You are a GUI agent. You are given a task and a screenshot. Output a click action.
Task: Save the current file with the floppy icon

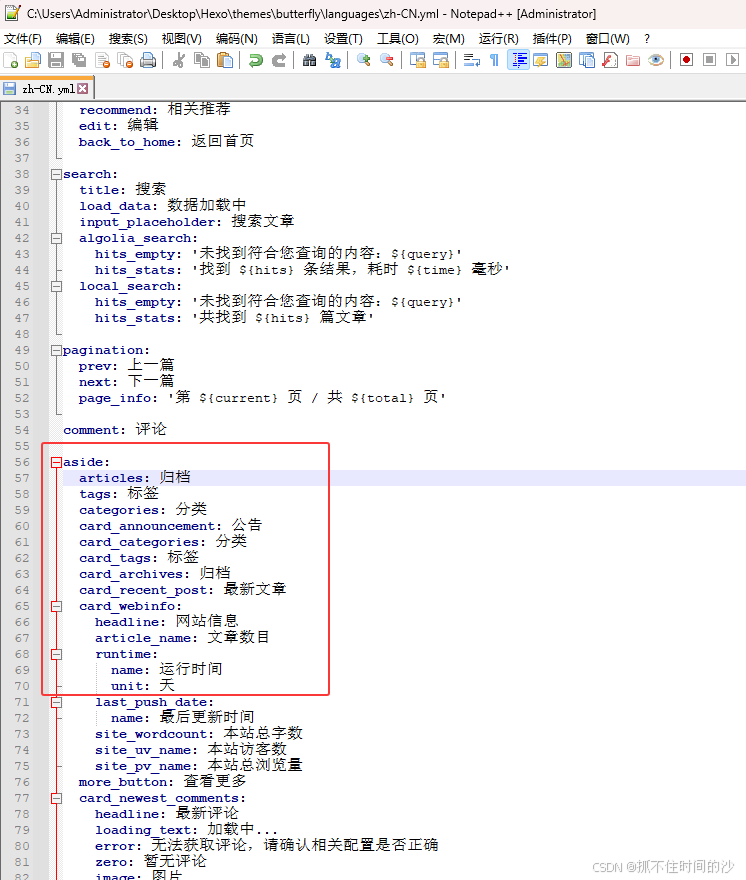[56, 60]
